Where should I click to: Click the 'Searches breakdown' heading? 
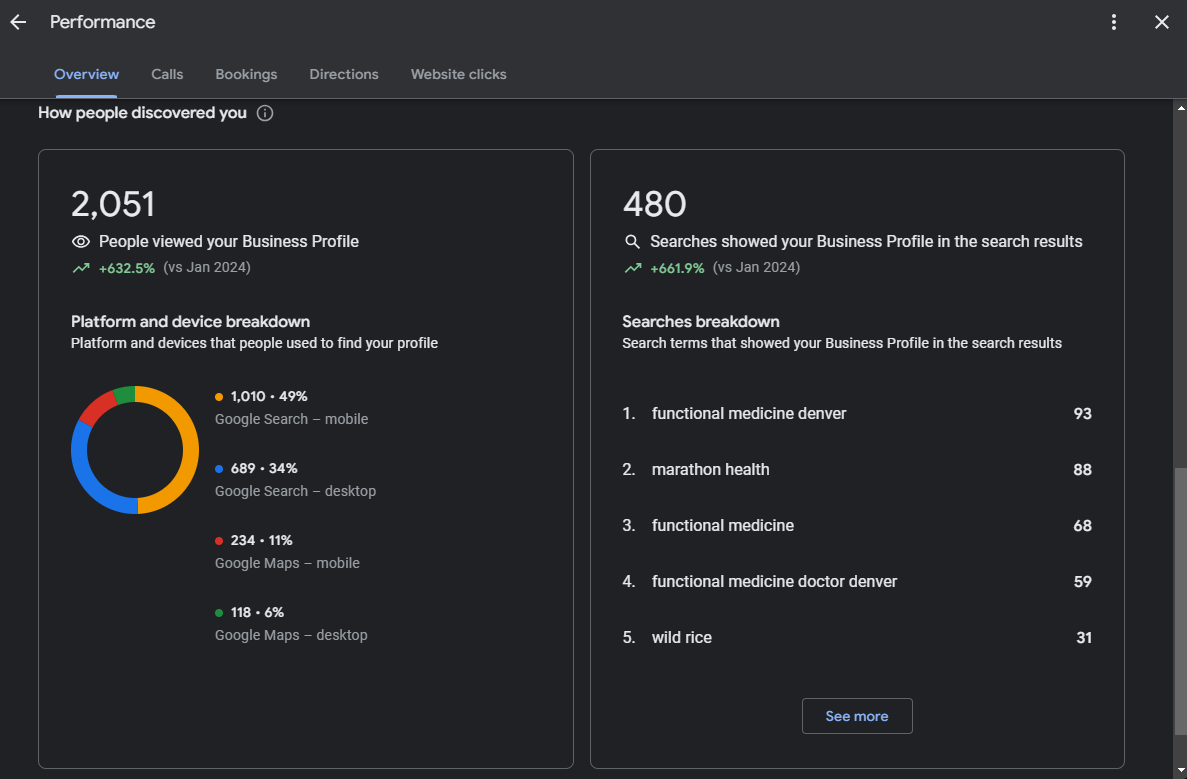[x=700, y=322]
